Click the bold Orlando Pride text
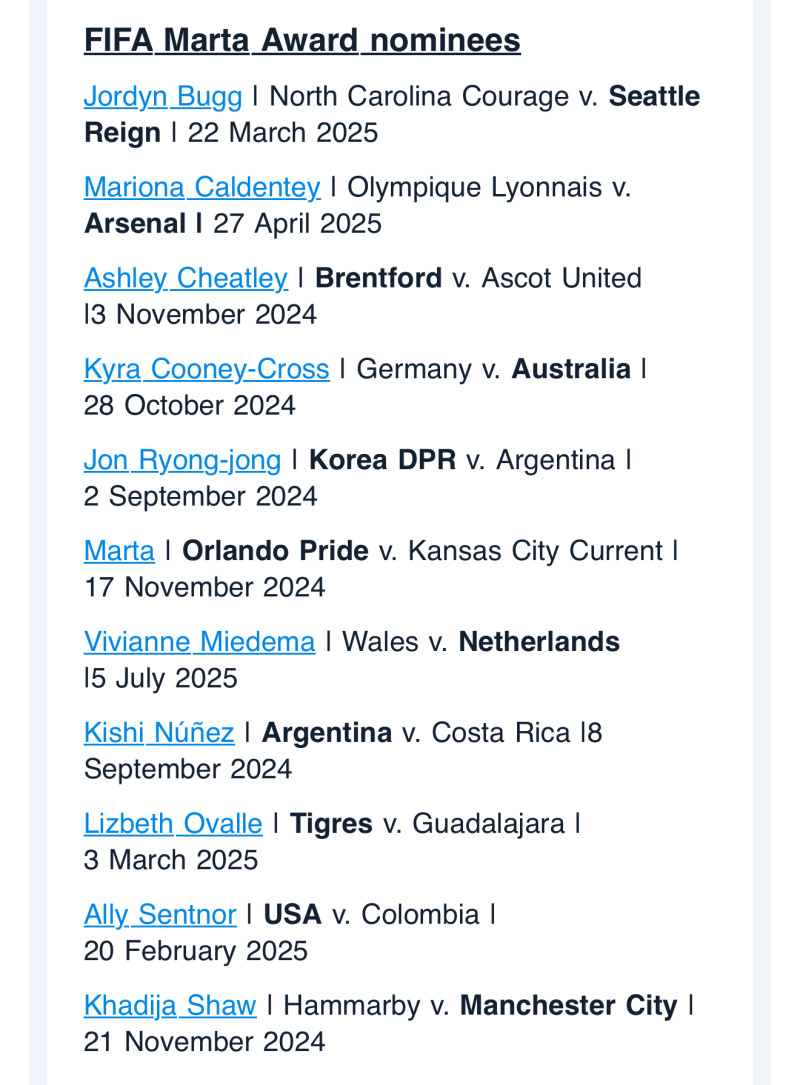Image resolution: width=800 pixels, height=1085 pixels. tap(275, 551)
